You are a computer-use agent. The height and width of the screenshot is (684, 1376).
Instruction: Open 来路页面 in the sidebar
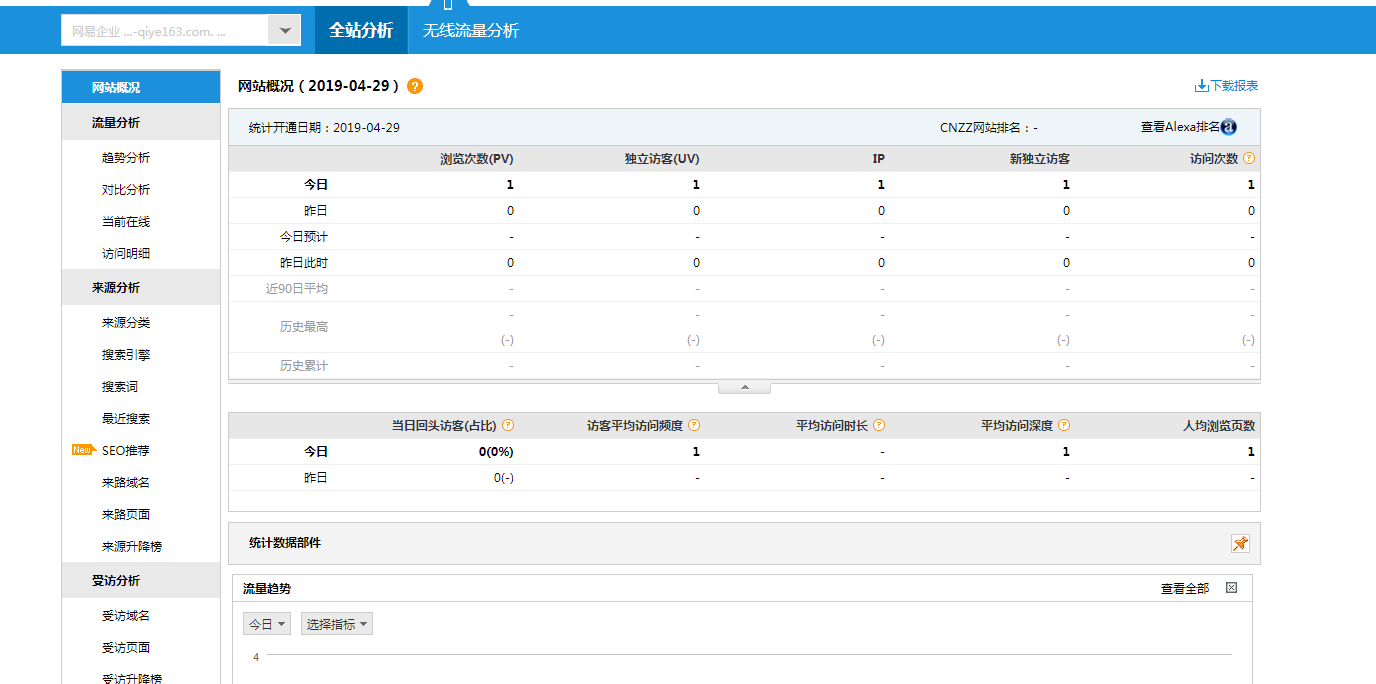tap(126, 515)
